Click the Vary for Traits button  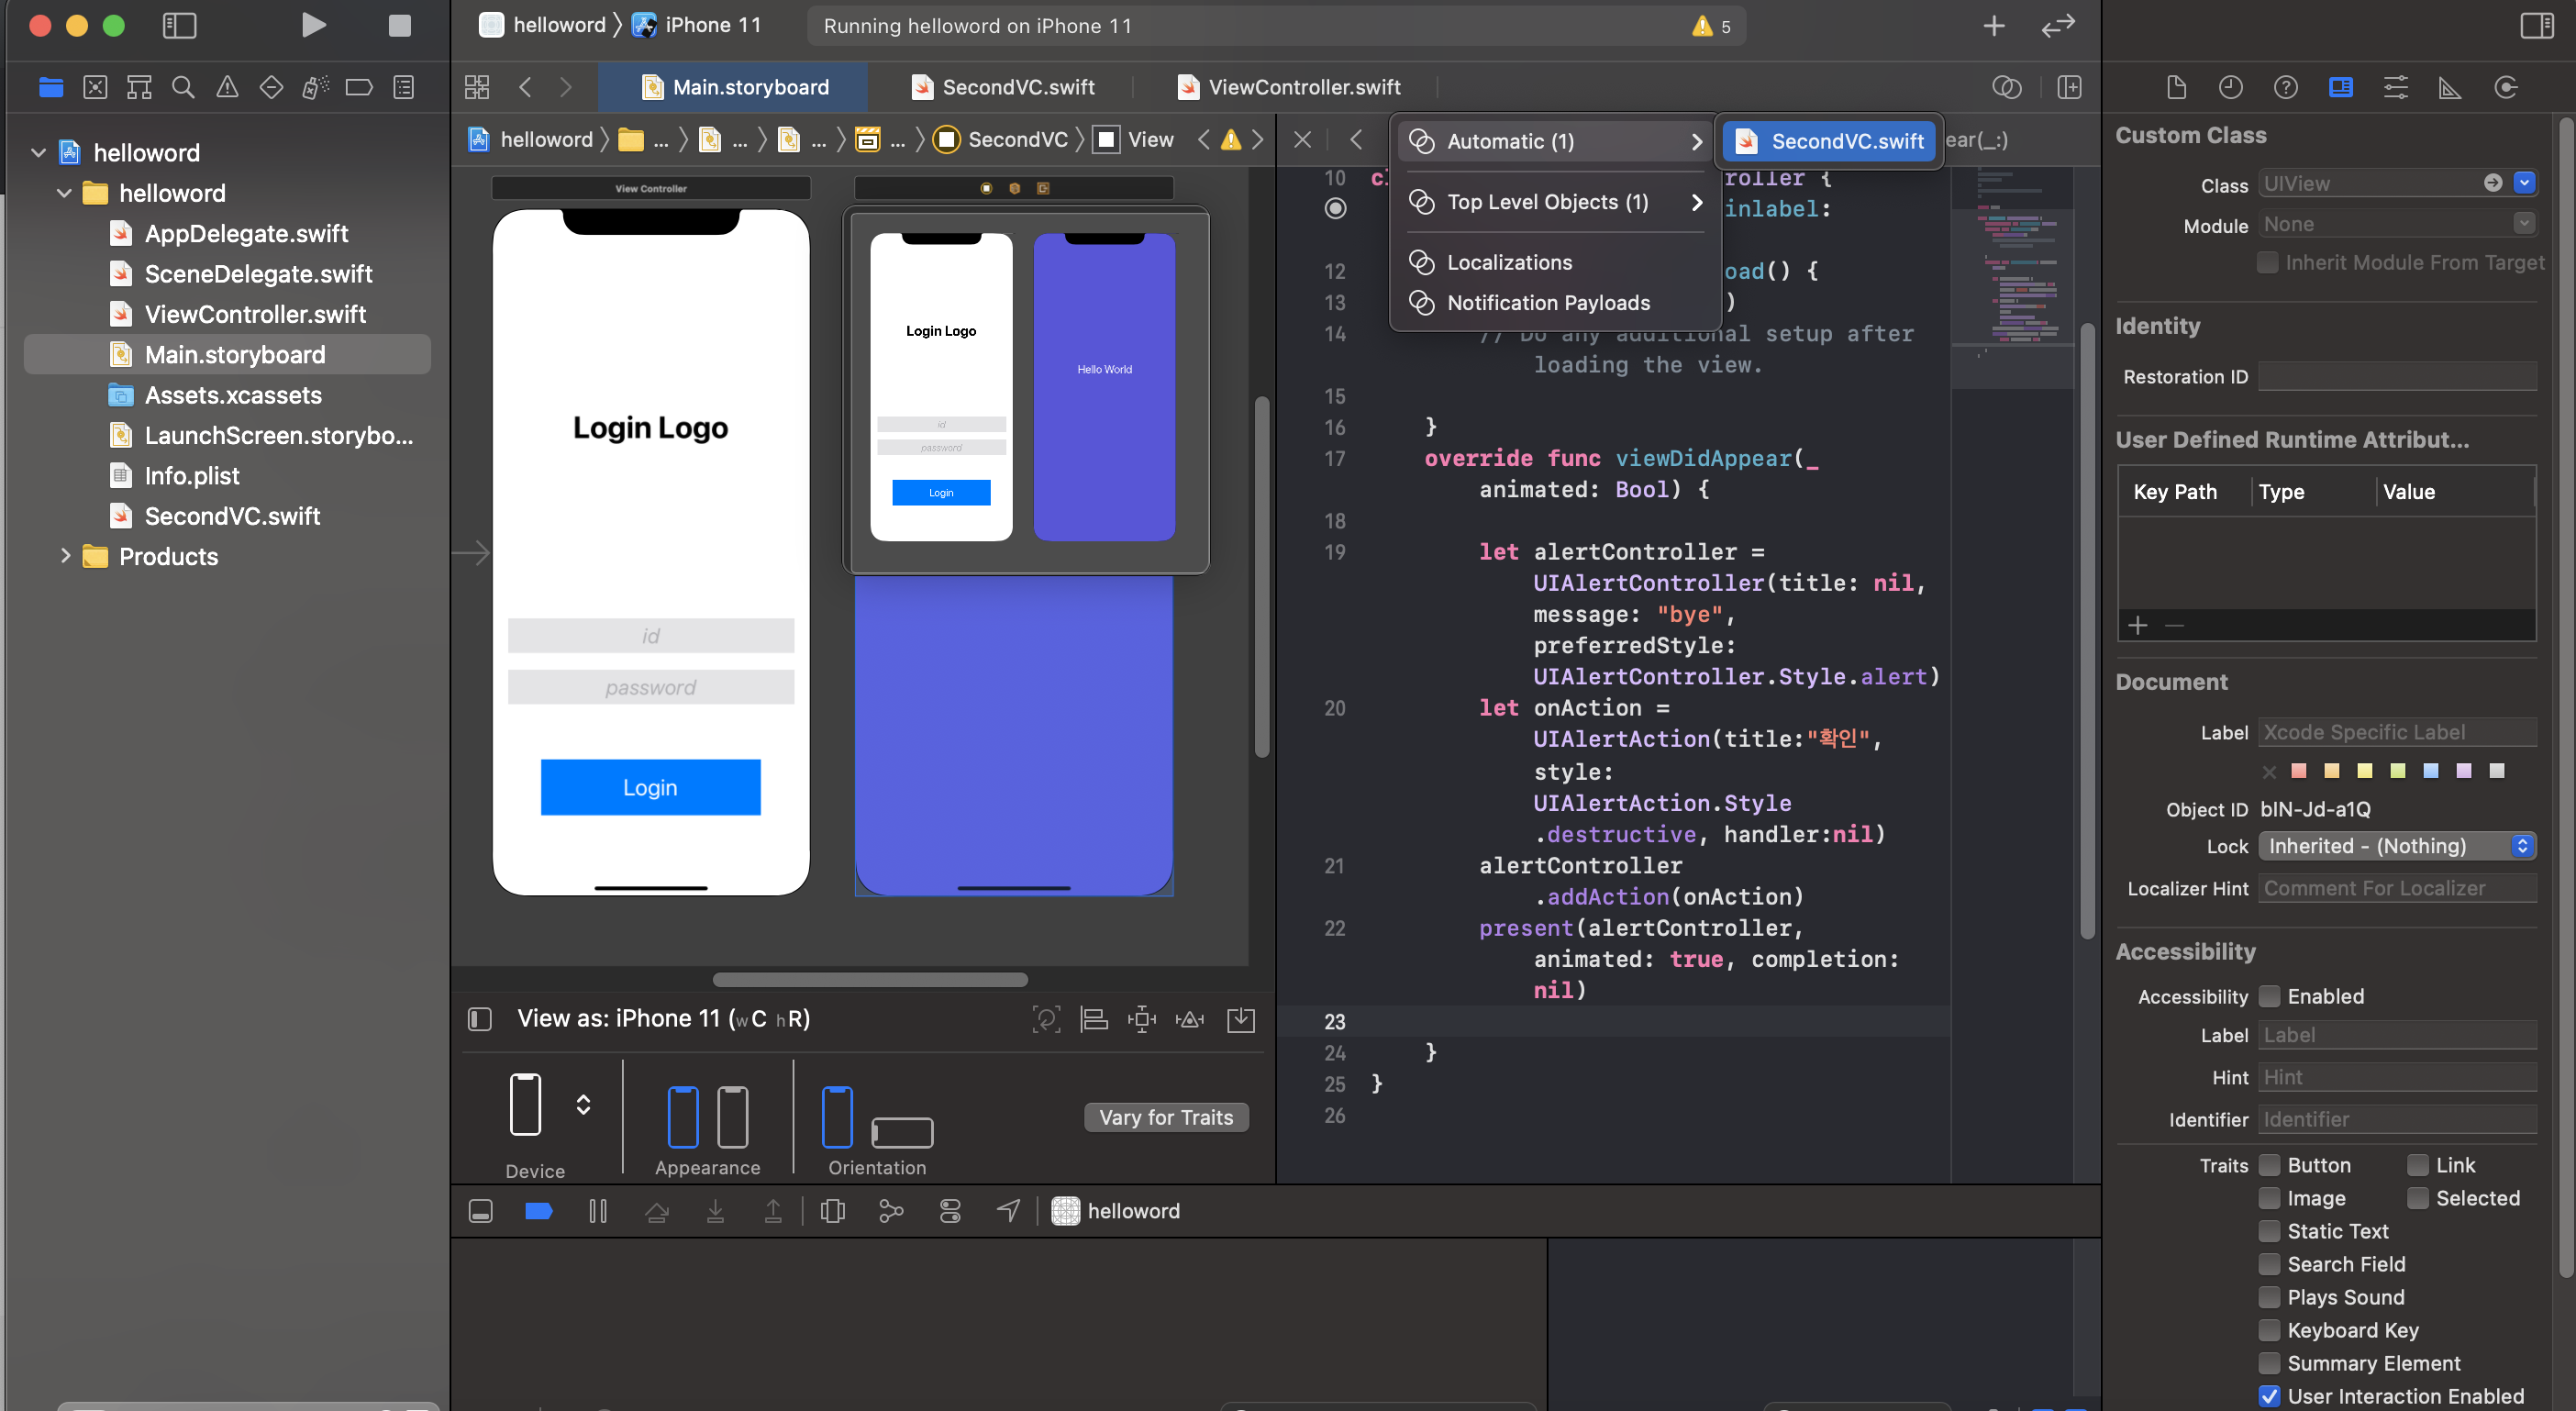tap(1165, 1117)
